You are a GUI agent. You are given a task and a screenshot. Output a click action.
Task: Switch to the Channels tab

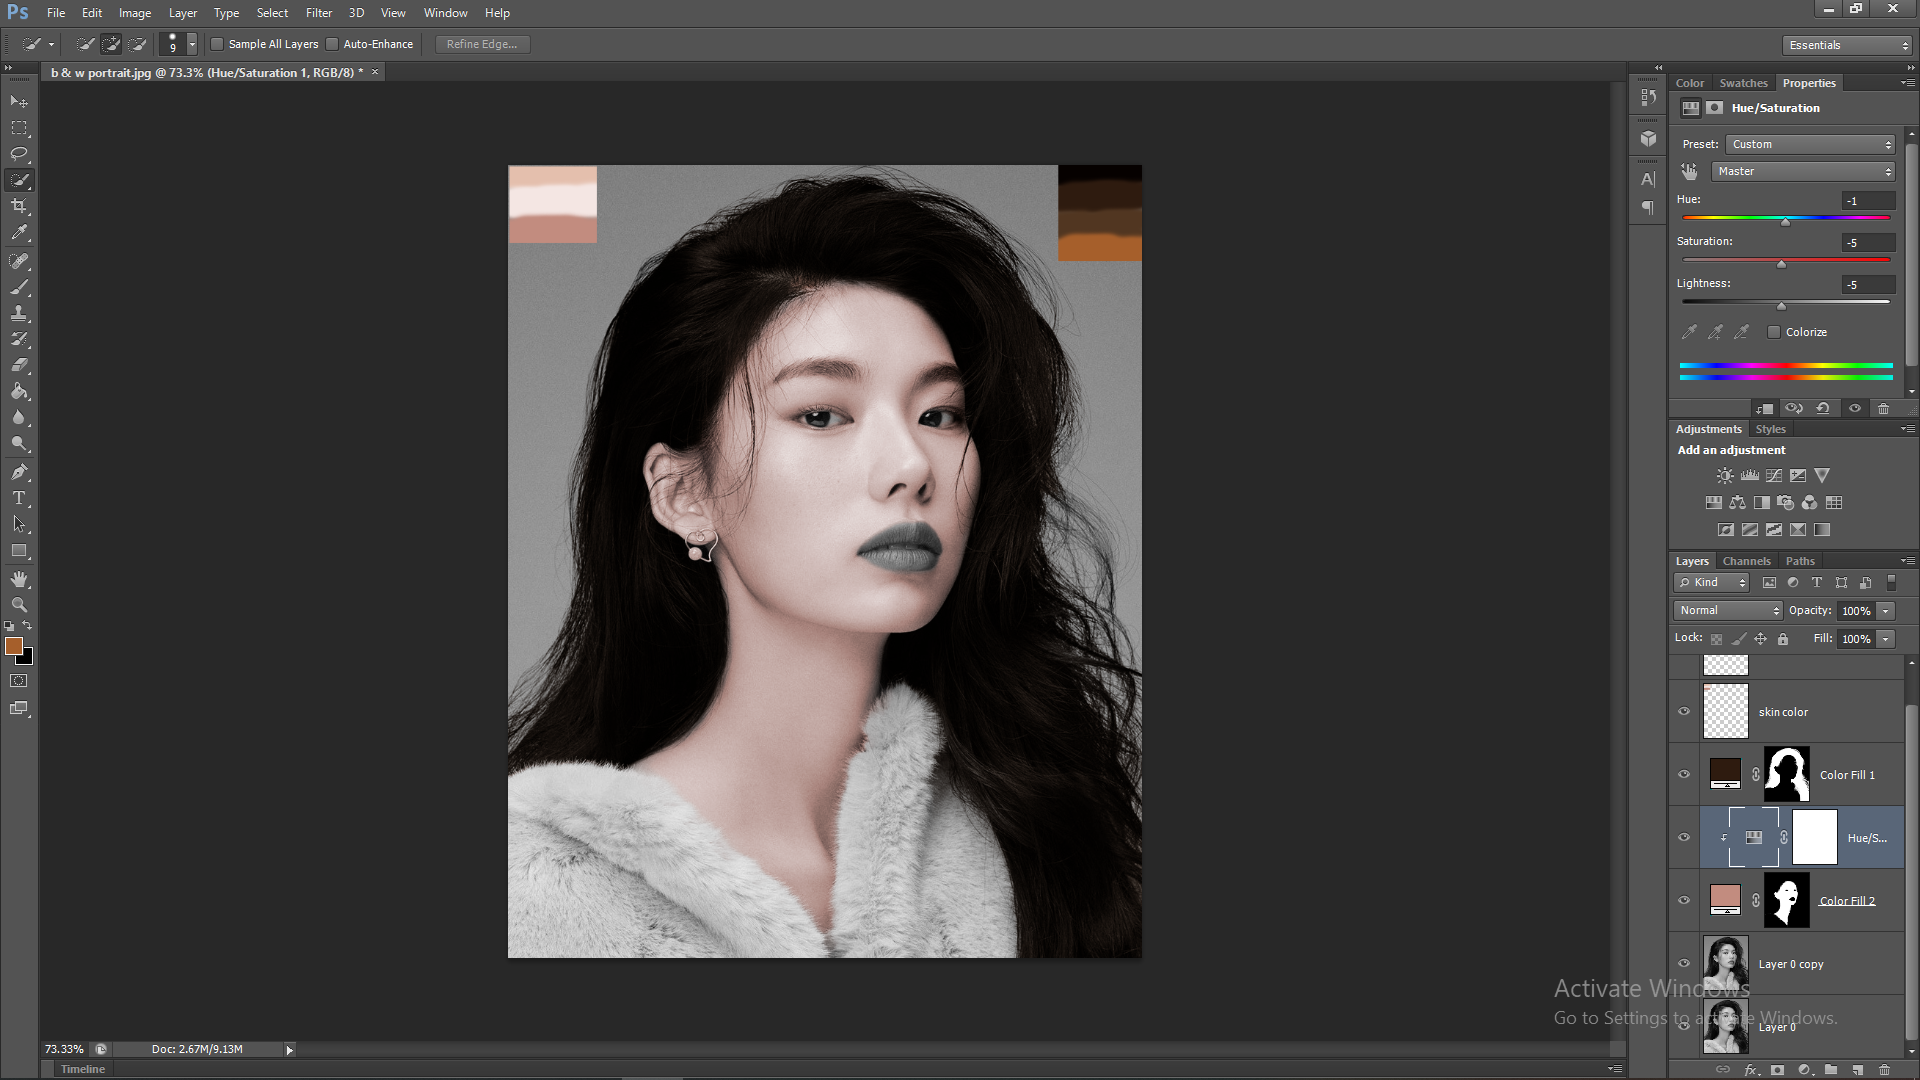pos(1746,561)
